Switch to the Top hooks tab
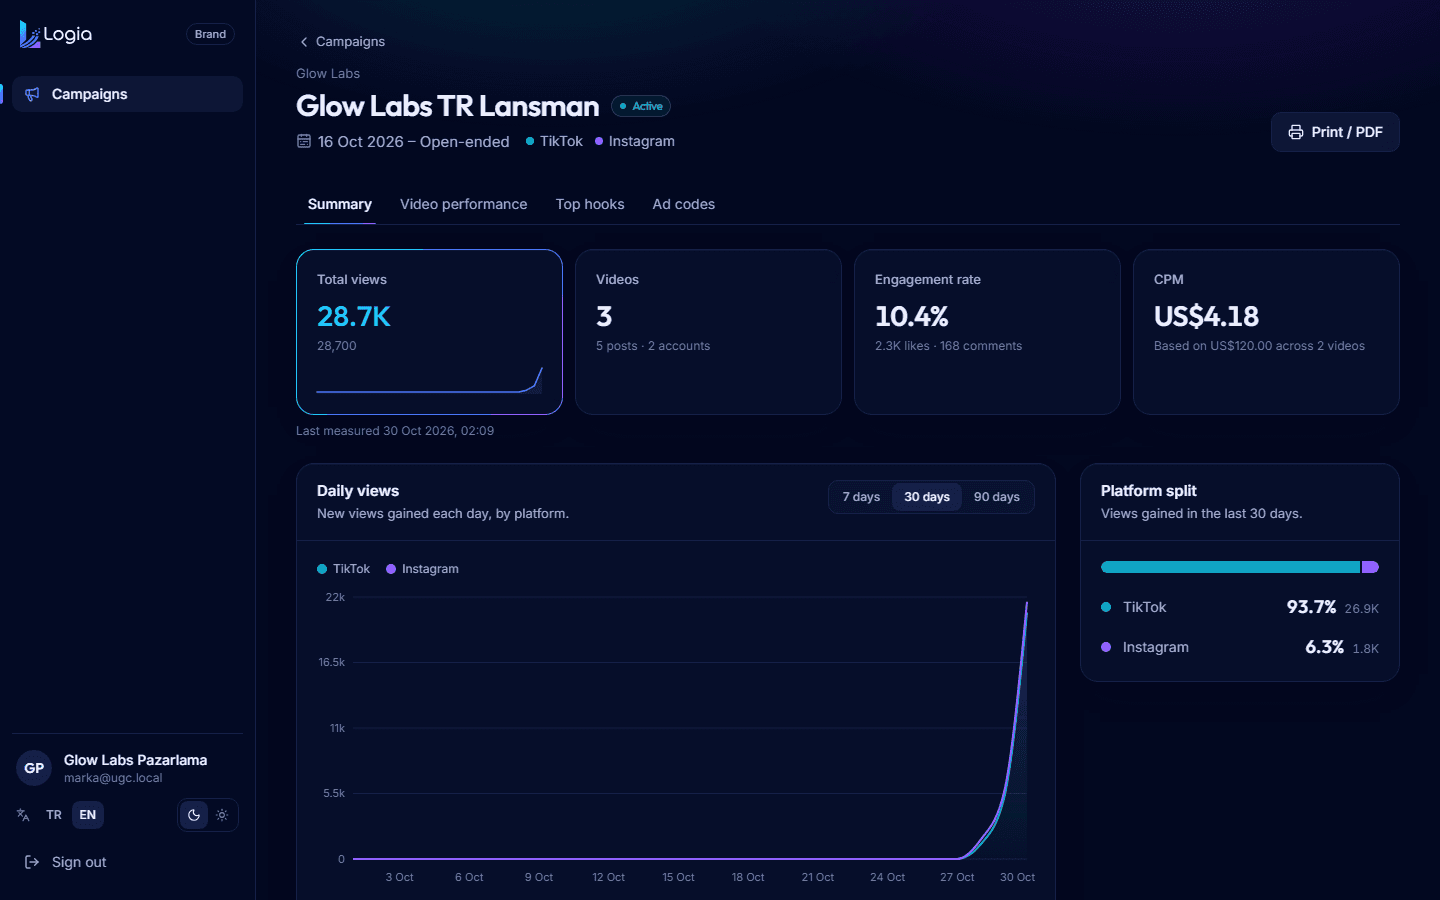Image resolution: width=1440 pixels, height=900 pixels. click(590, 204)
